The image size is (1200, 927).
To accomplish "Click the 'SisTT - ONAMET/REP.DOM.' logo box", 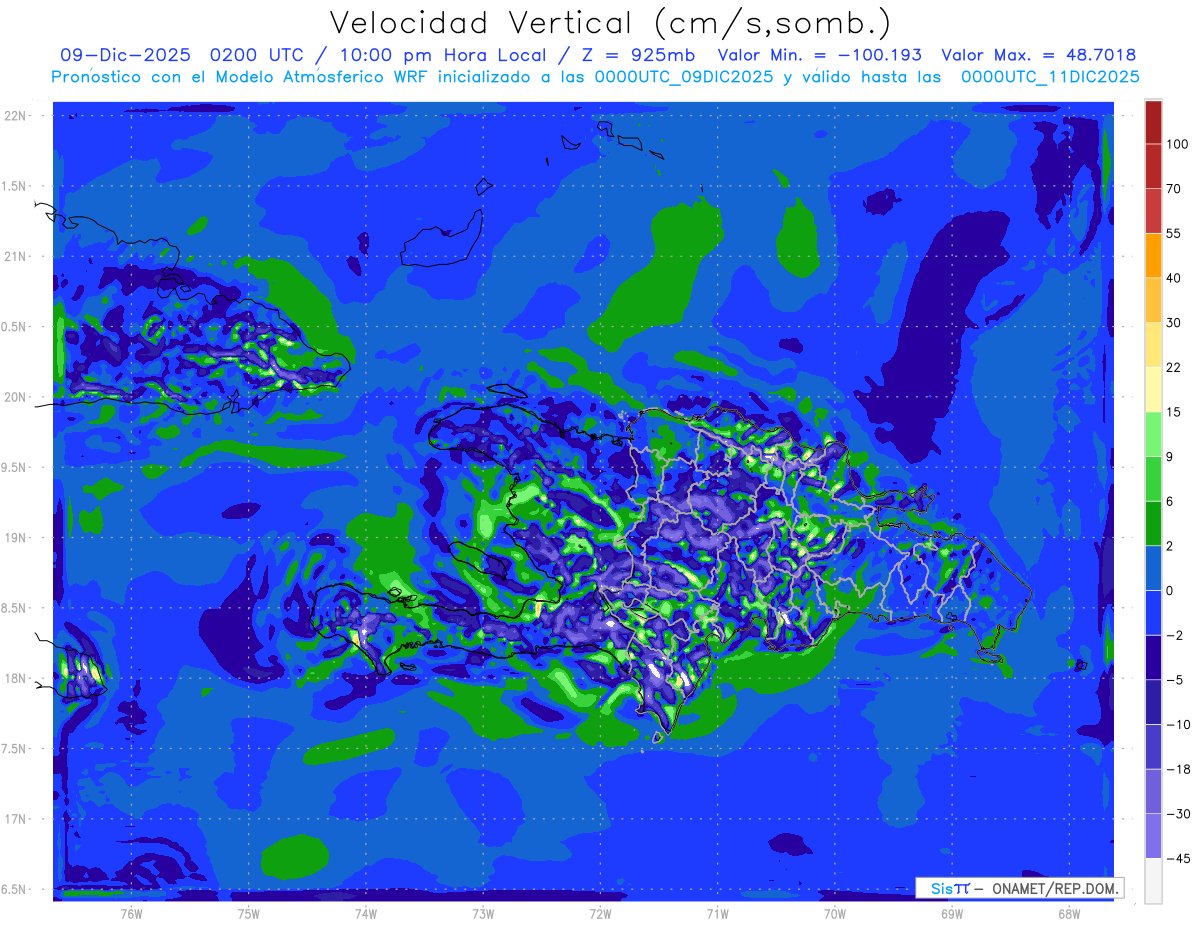I will point(1019,888).
